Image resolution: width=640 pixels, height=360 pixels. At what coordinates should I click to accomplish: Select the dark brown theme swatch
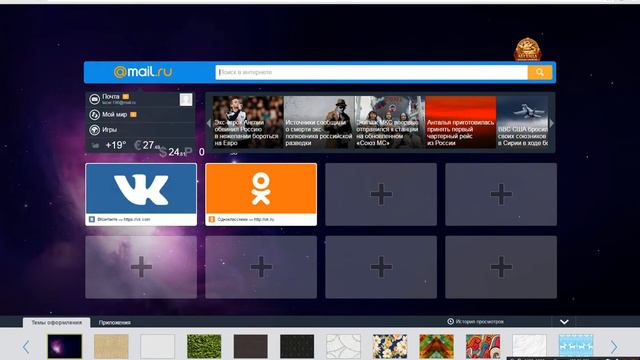point(251,347)
